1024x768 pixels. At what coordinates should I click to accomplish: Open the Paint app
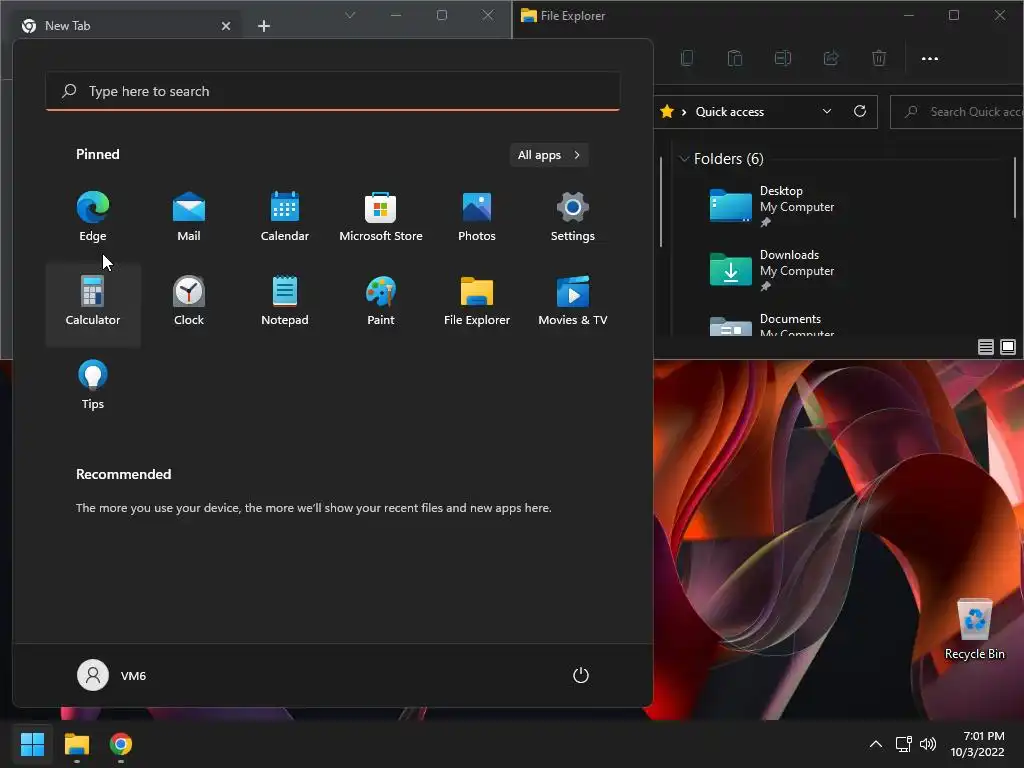pyautogui.click(x=381, y=301)
